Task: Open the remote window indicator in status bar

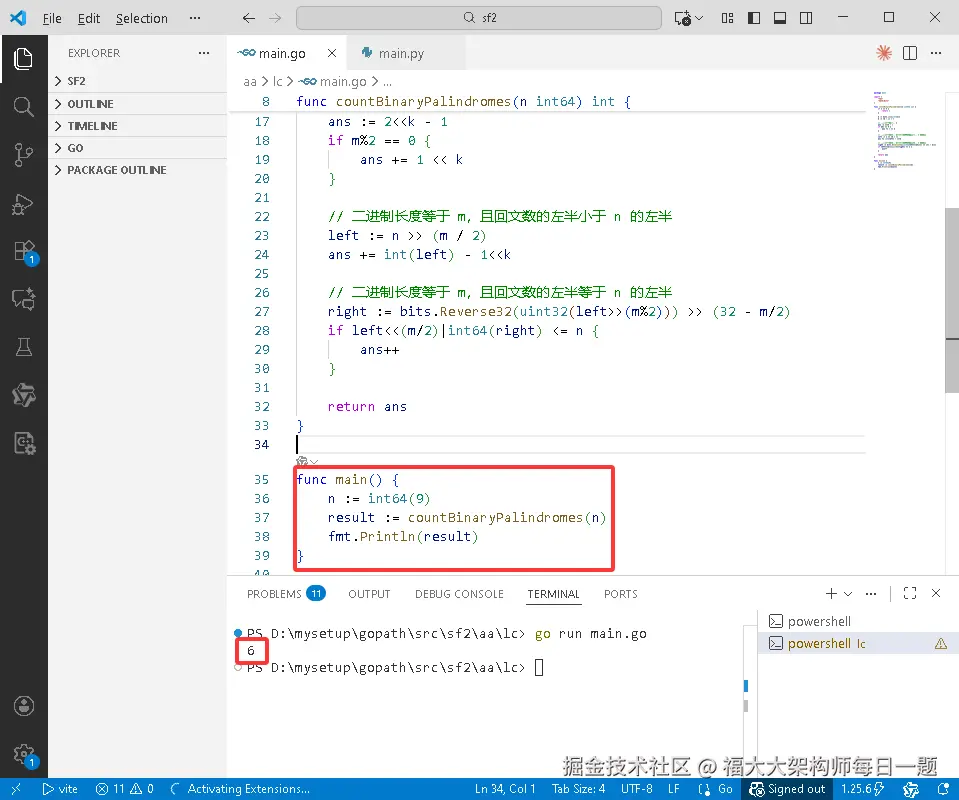Action: pyautogui.click(x=17, y=789)
